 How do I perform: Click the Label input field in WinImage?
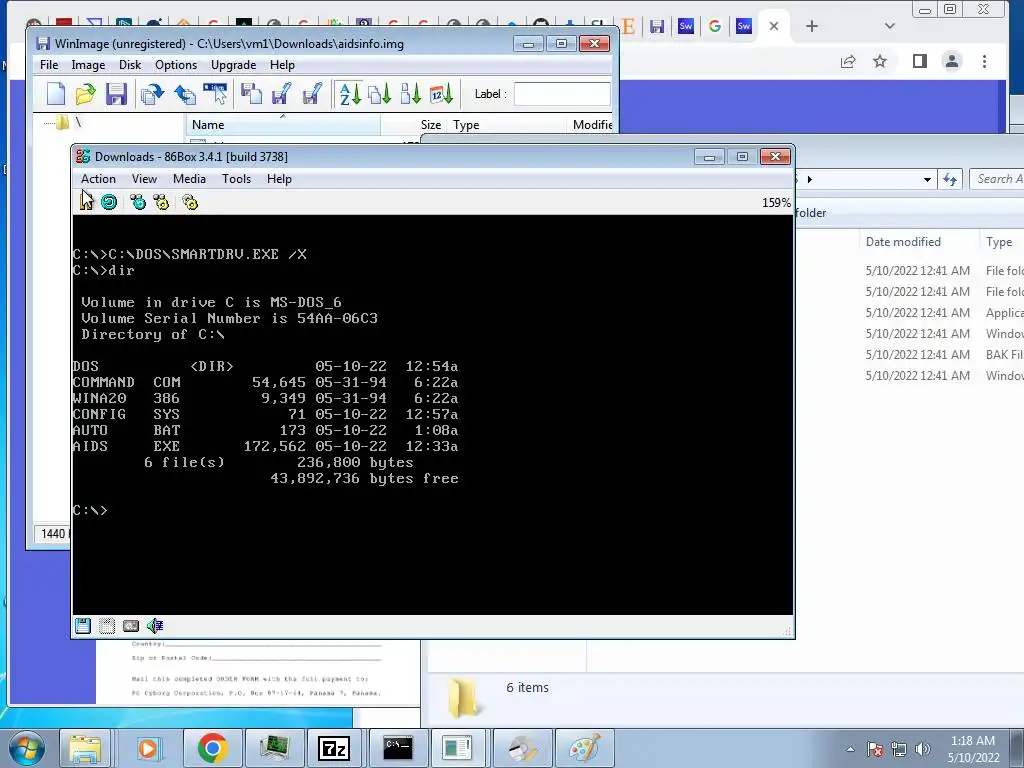click(x=562, y=94)
